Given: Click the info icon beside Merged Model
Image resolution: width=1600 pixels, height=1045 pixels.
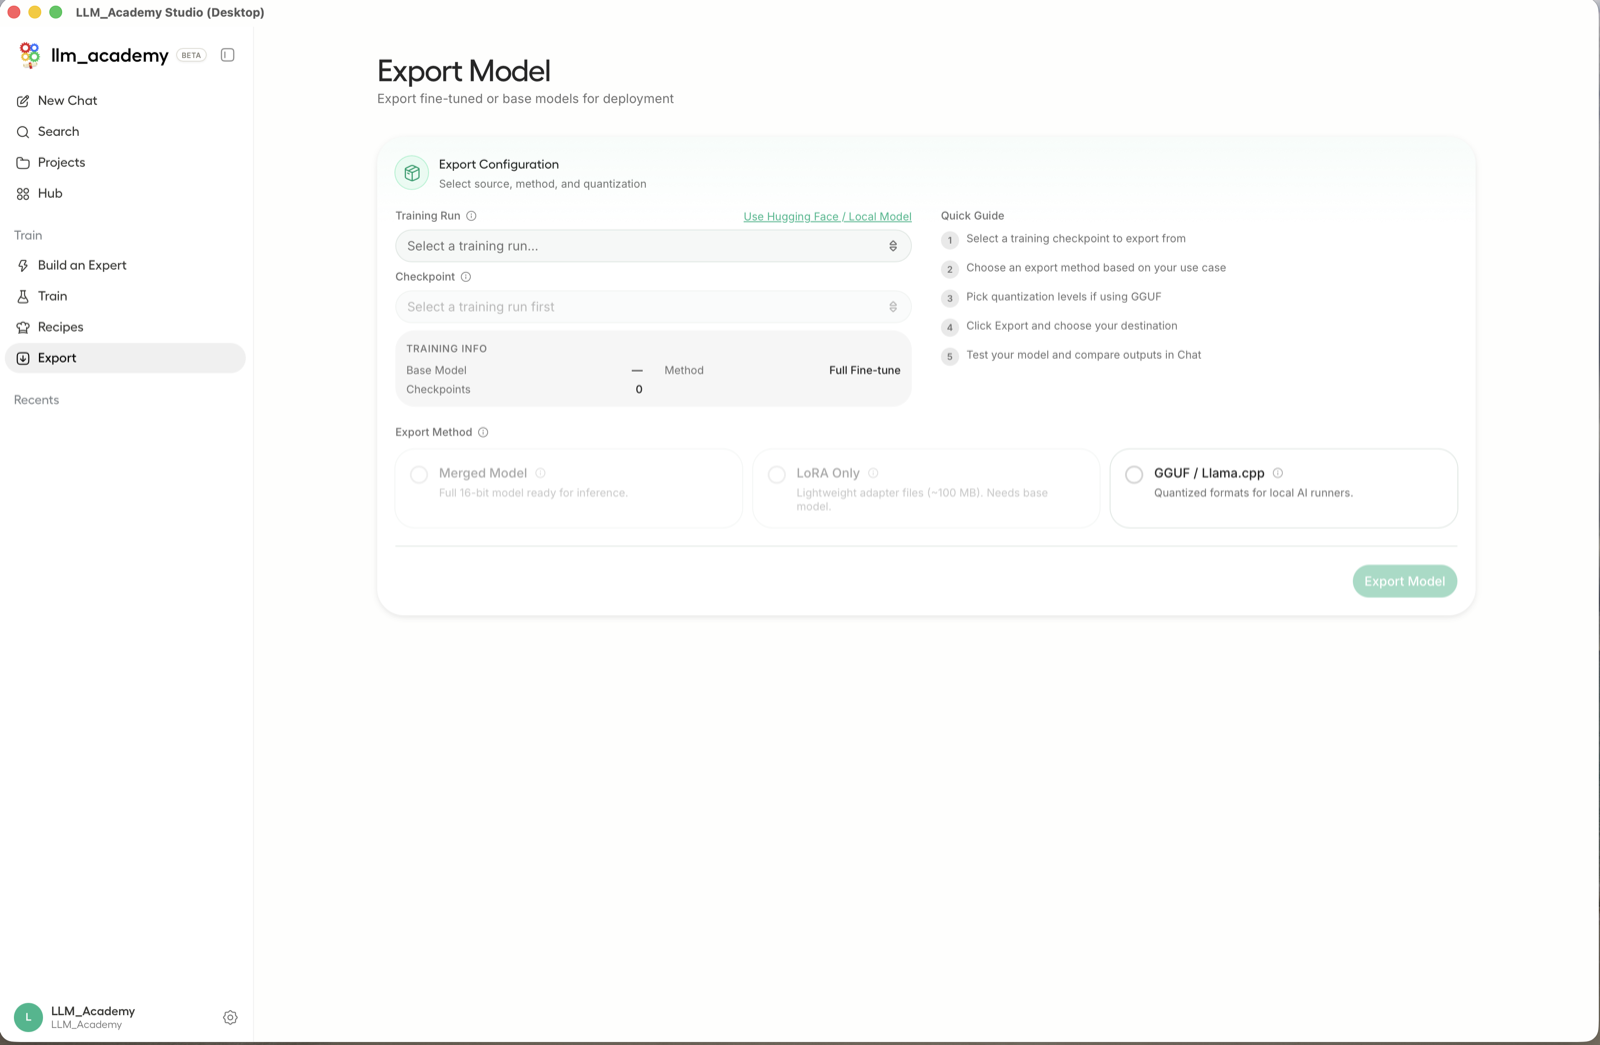Looking at the screenshot, I should 540,473.
